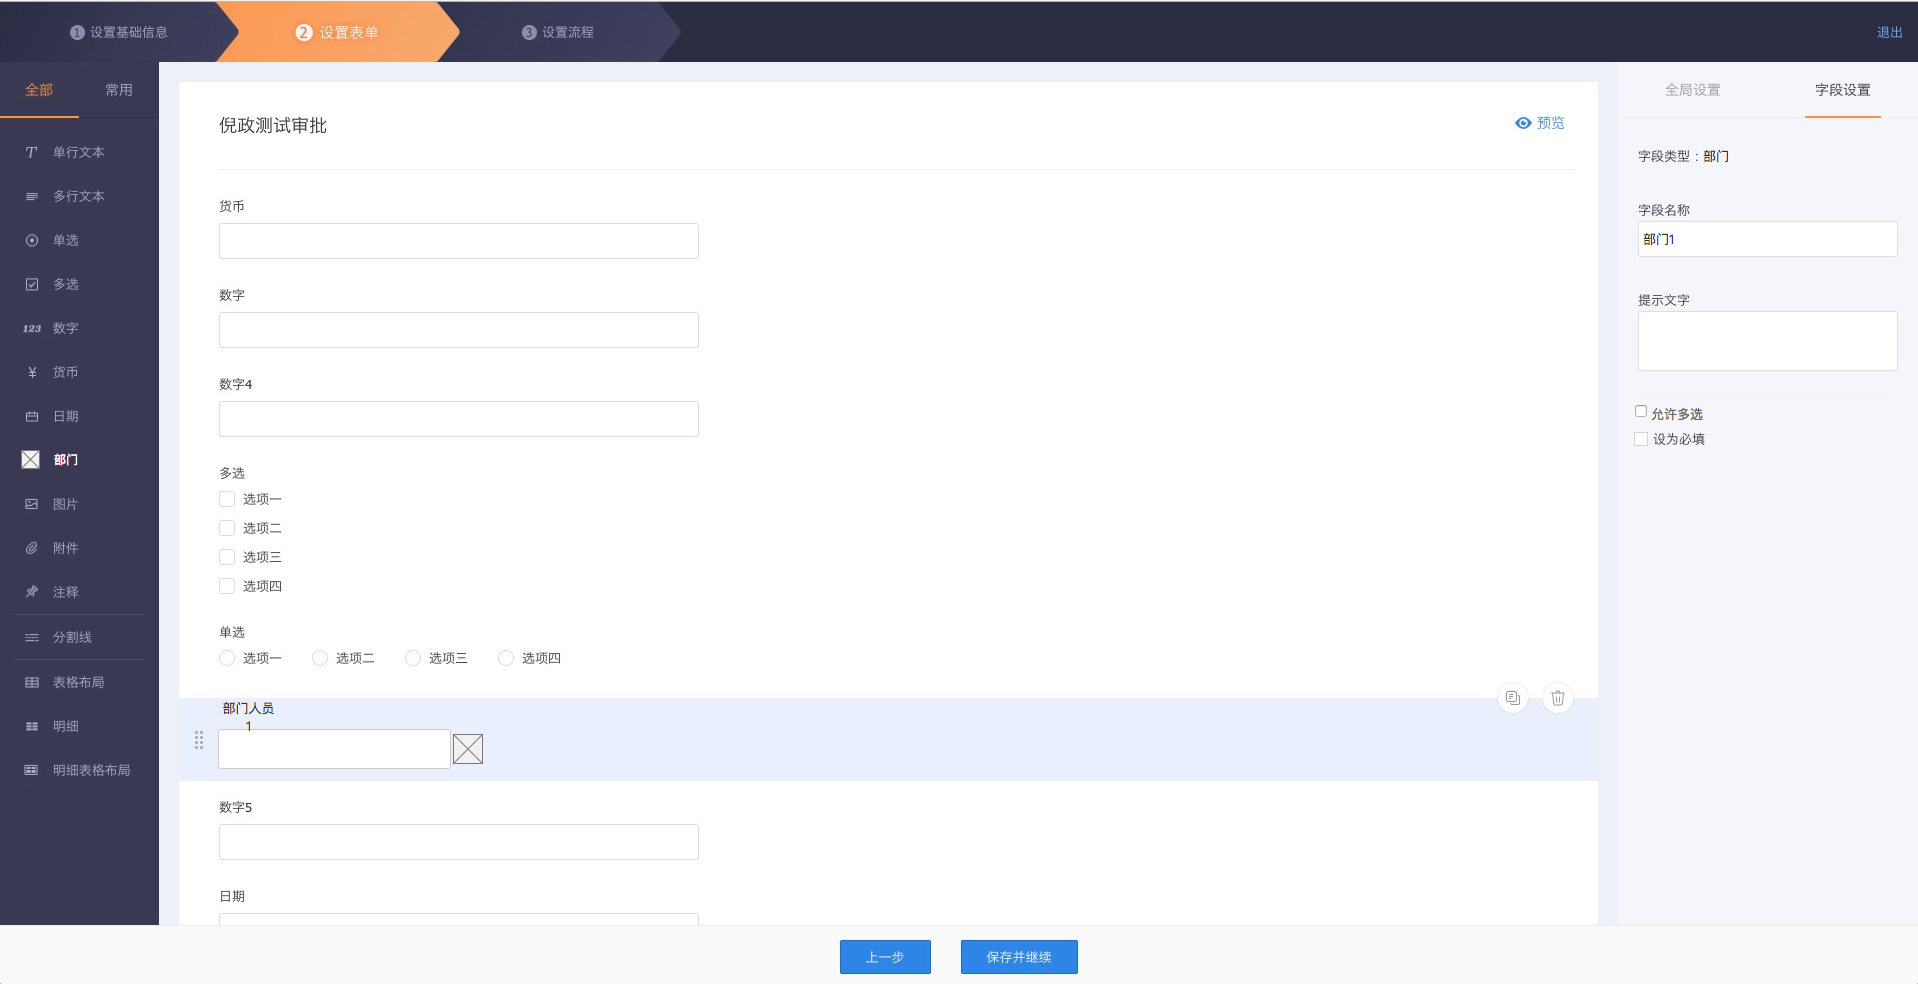
Task: Click the 部门 component icon in sidebar
Action: (x=31, y=459)
